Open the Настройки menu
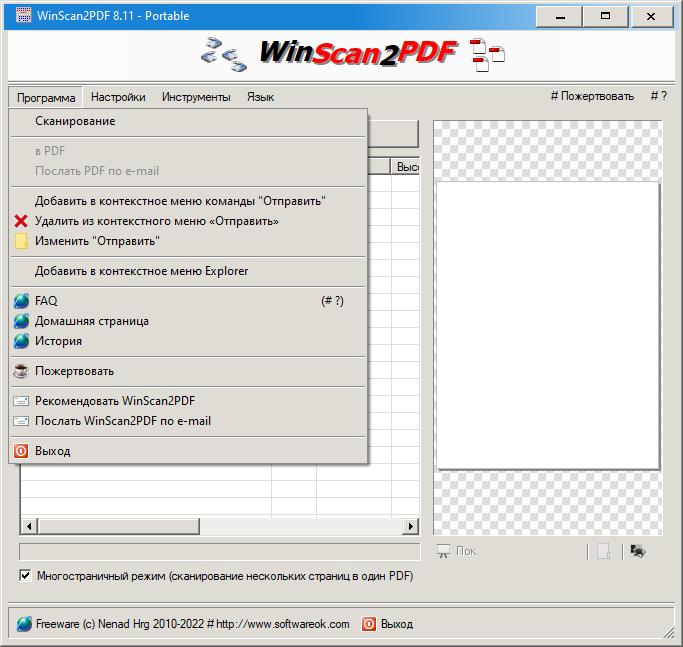 point(118,97)
